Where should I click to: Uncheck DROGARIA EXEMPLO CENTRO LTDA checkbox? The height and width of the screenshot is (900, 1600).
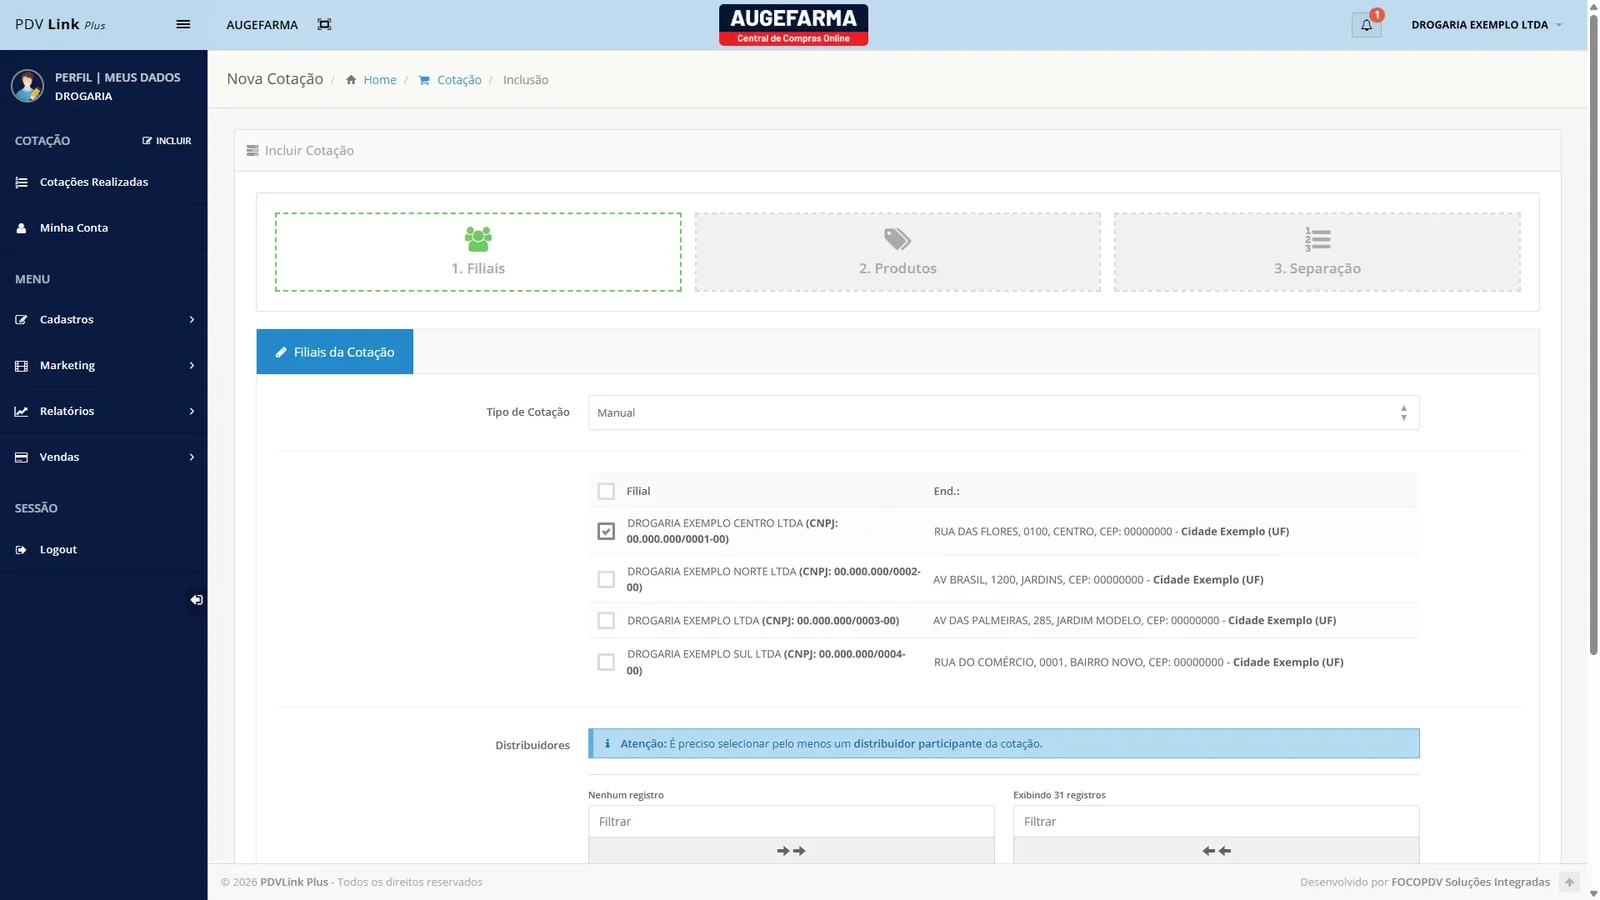(606, 531)
